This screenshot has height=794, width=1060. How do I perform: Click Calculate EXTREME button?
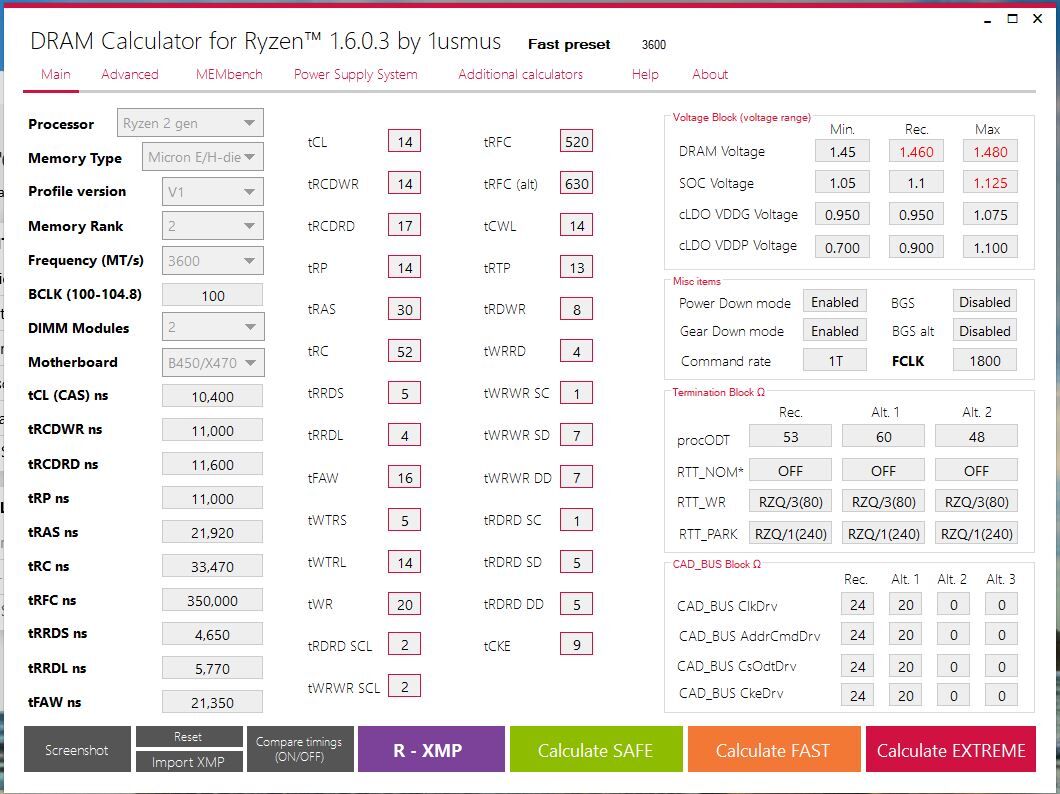pos(951,749)
